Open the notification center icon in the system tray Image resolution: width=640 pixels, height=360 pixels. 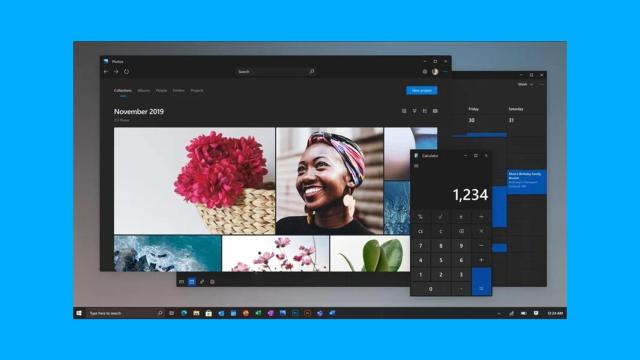[536, 313]
